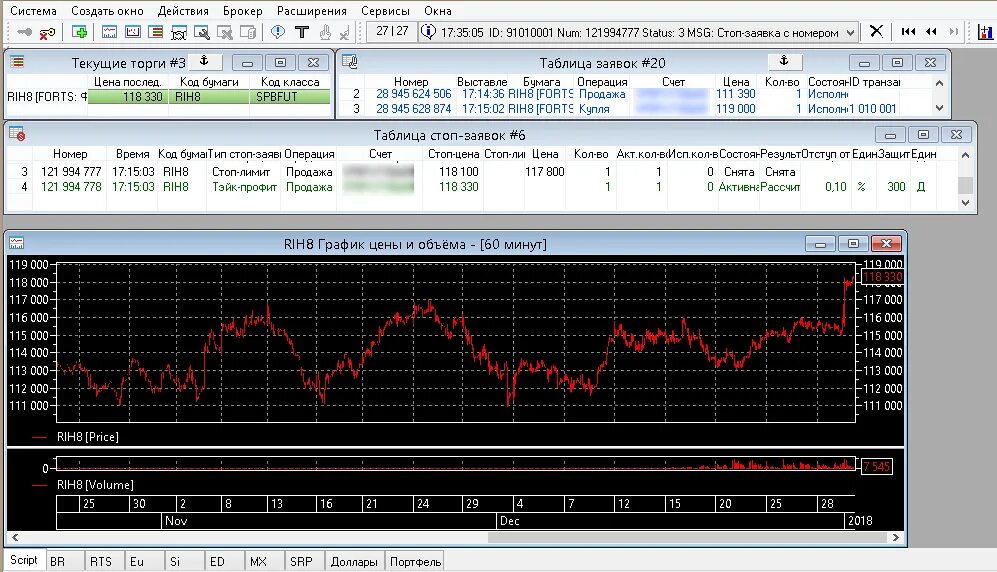Viewport: 997px width, 572px height.
Task: Open the Окна menu
Action: 438,11
